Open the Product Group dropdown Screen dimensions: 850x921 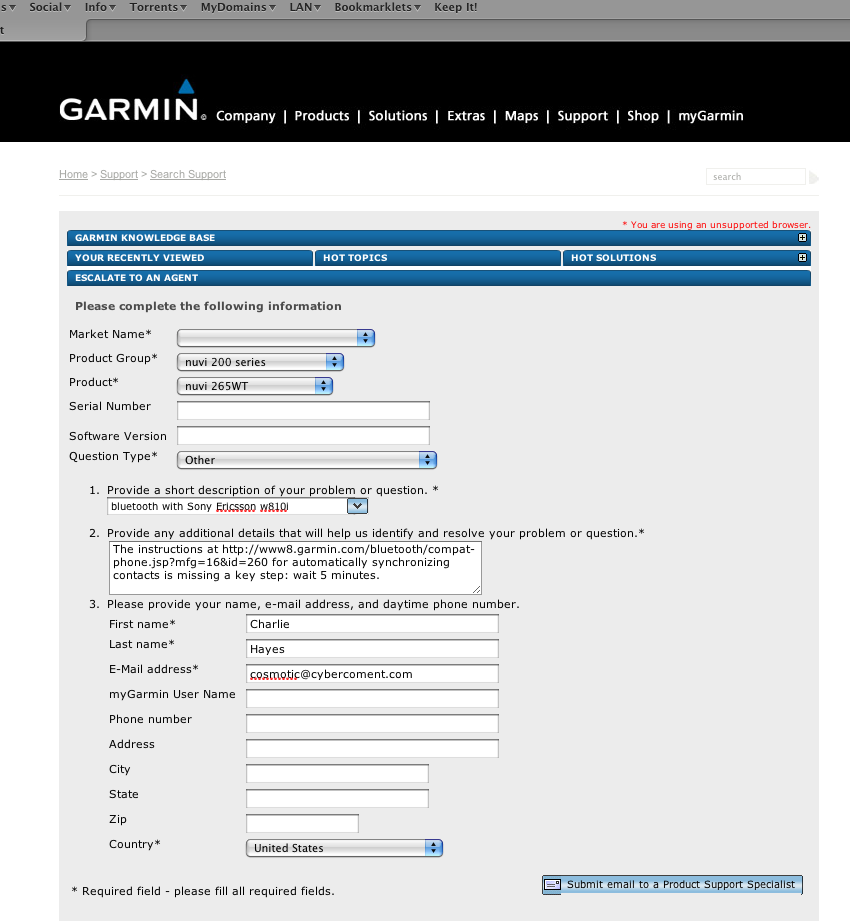[x=260, y=362]
